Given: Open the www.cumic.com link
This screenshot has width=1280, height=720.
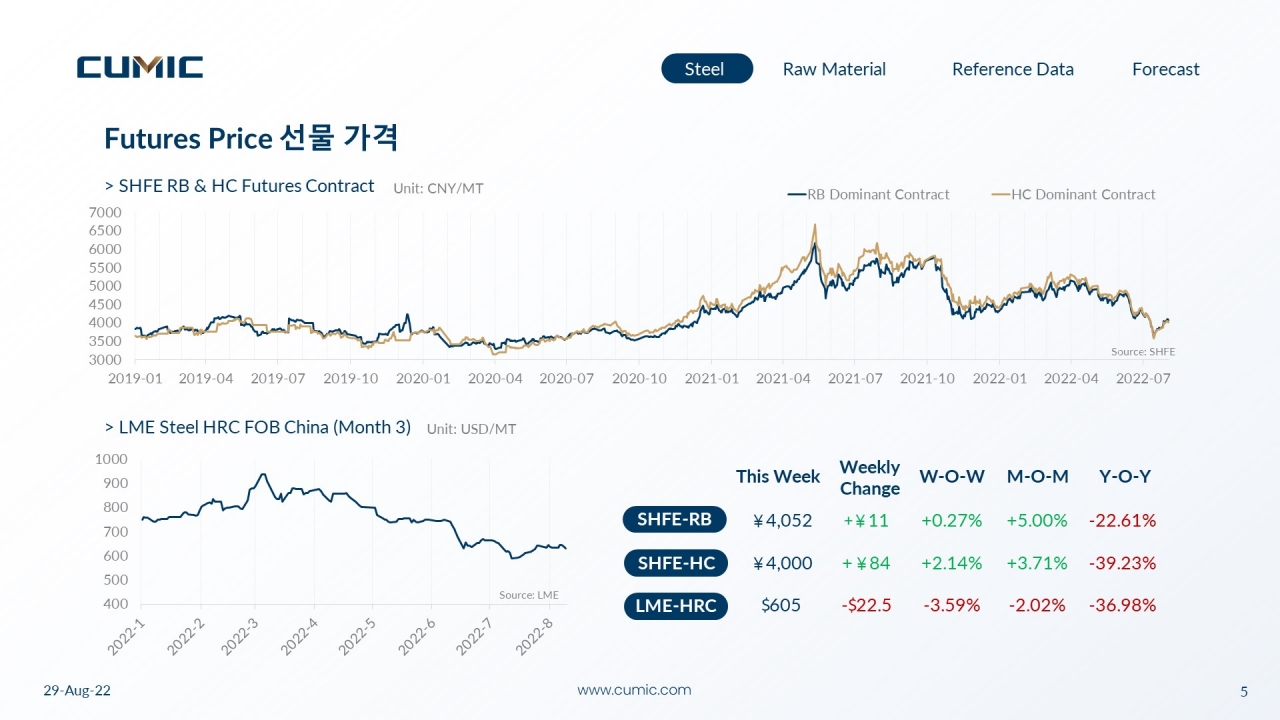Looking at the screenshot, I should pos(634,690).
